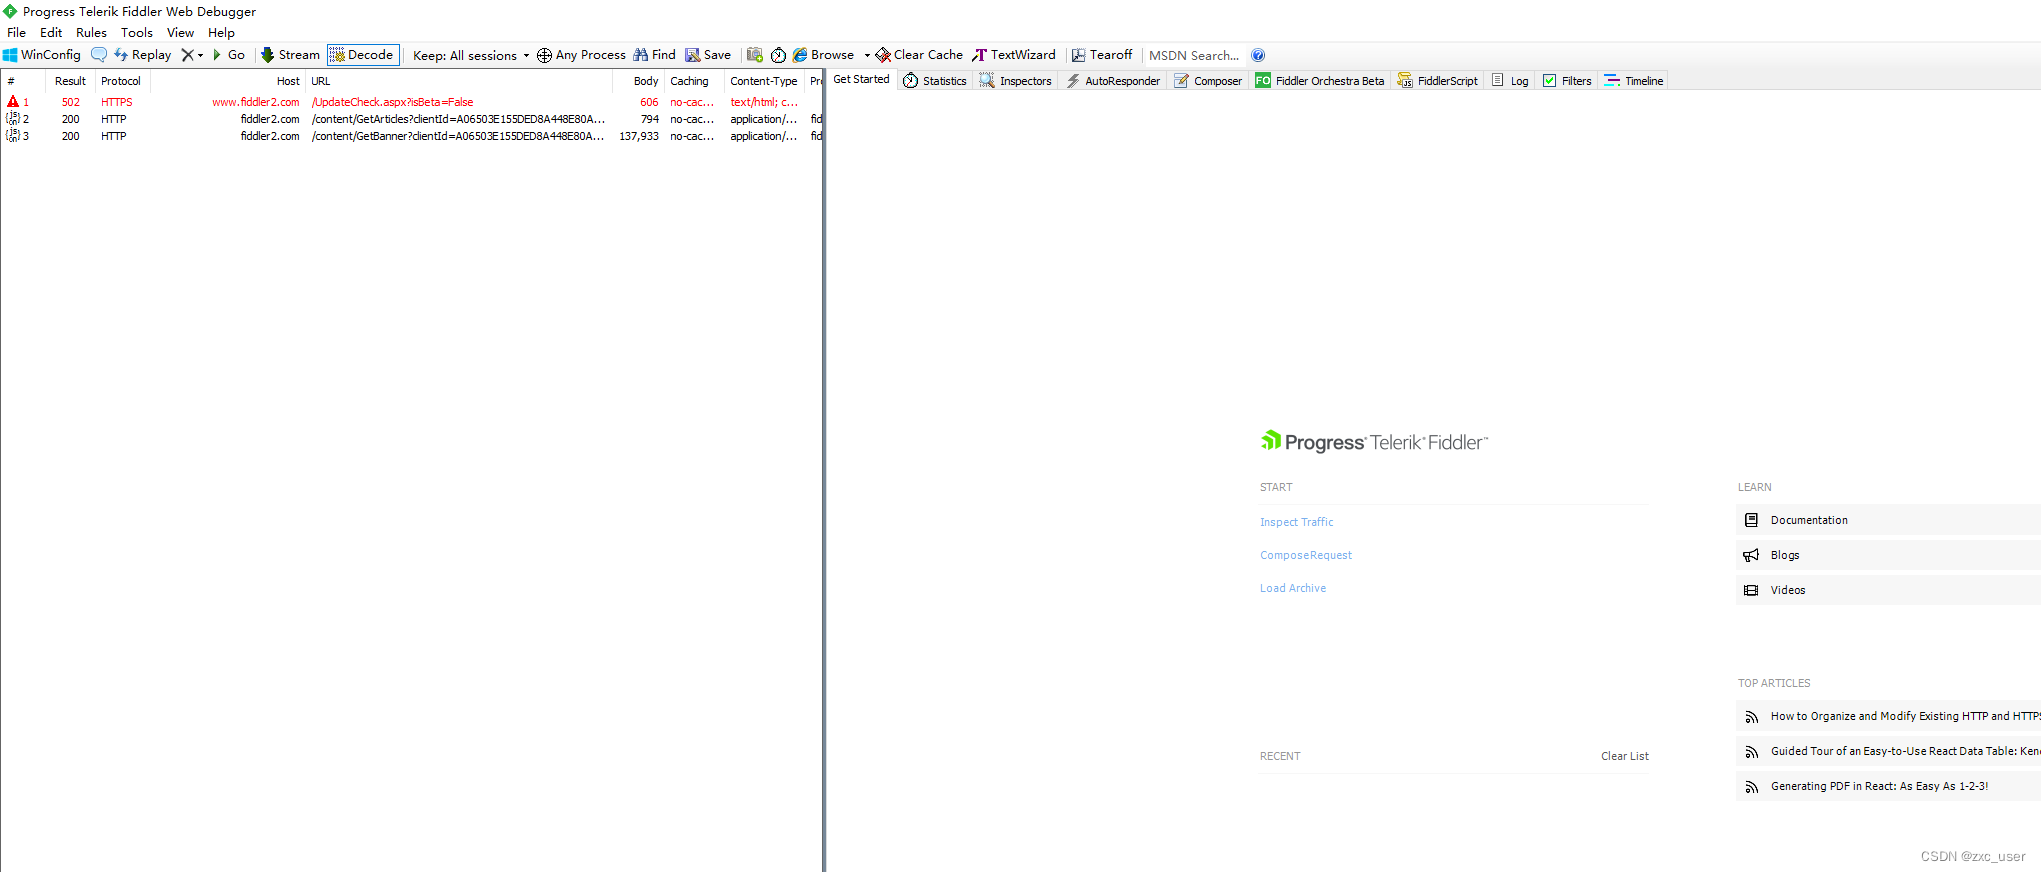Open the Rules menu
Screen dimensions: 2041x872
click(x=91, y=33)
